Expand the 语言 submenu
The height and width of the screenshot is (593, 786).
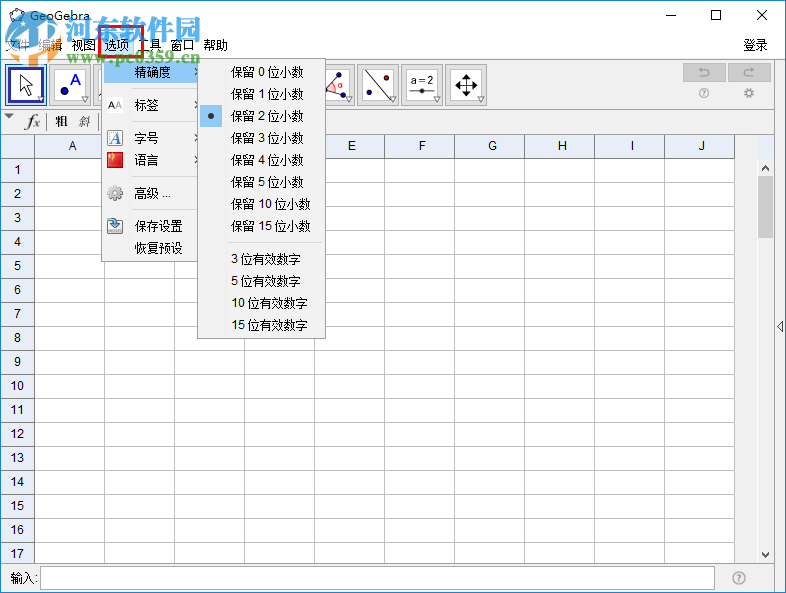pos(151,160)
